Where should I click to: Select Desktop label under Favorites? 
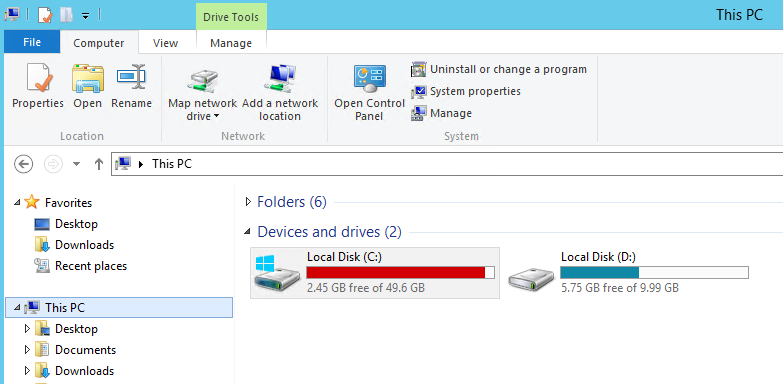pyautogui.click(x=76, y=224)
